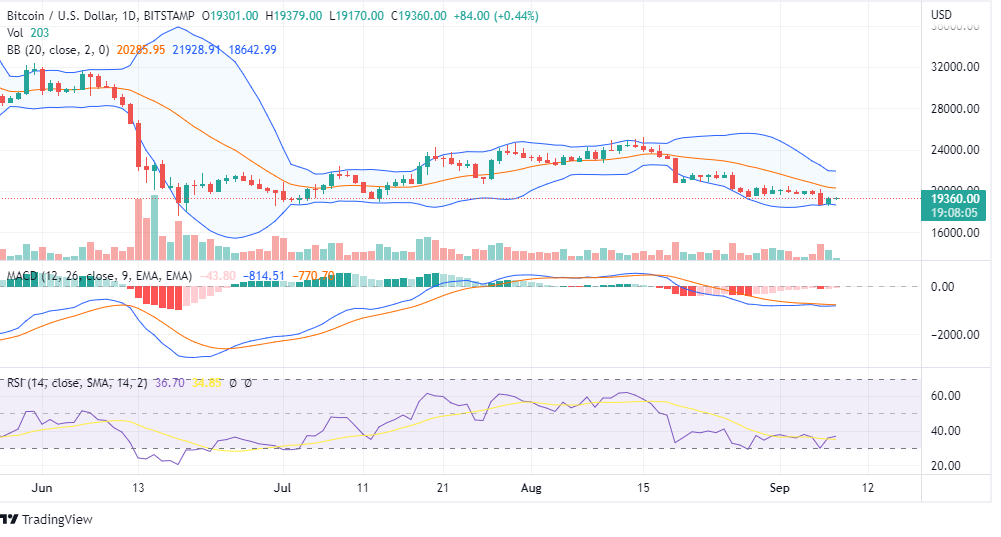Click the Aug label on the time axis

532,488
